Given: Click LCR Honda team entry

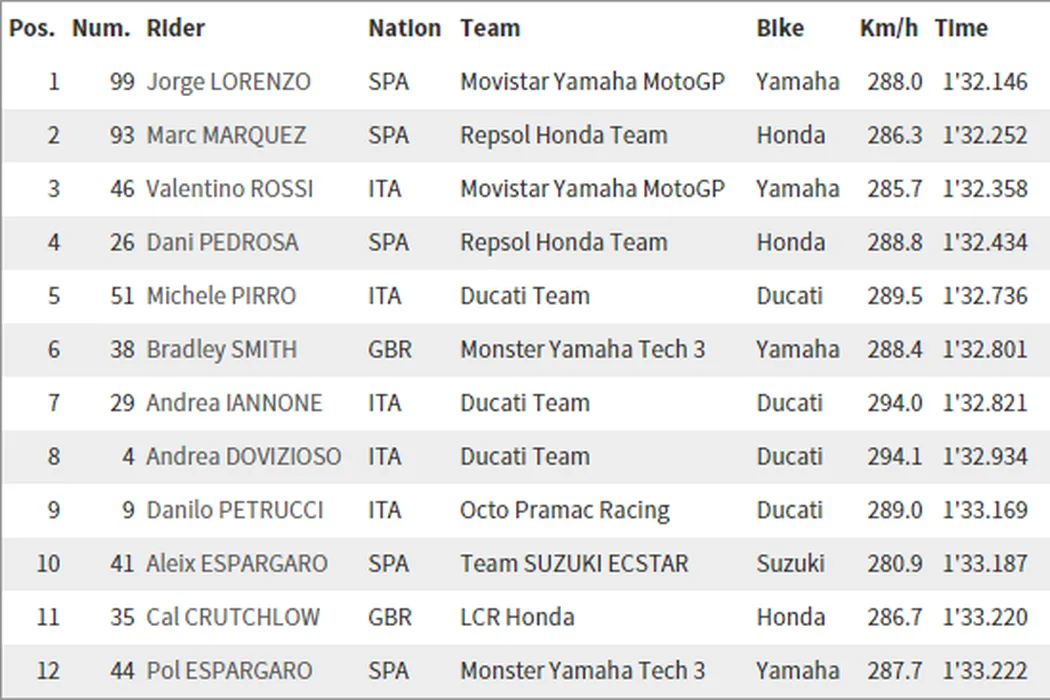Looking at the screenshot, I should pyautogui.click(x=517, y=617).
